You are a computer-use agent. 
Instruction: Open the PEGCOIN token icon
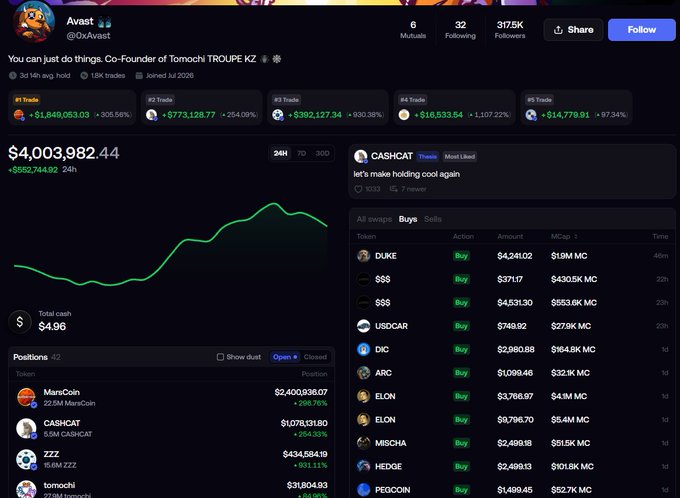point(363,490)
